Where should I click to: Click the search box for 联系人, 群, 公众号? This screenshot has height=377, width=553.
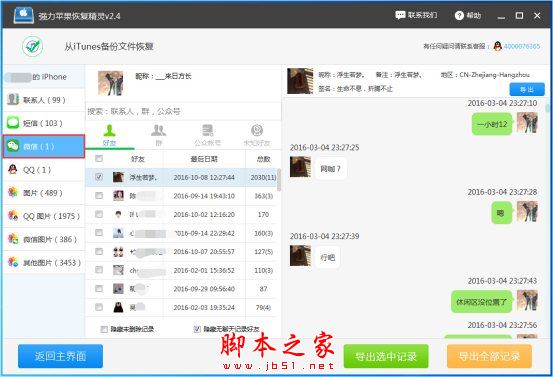pos(183,111)
